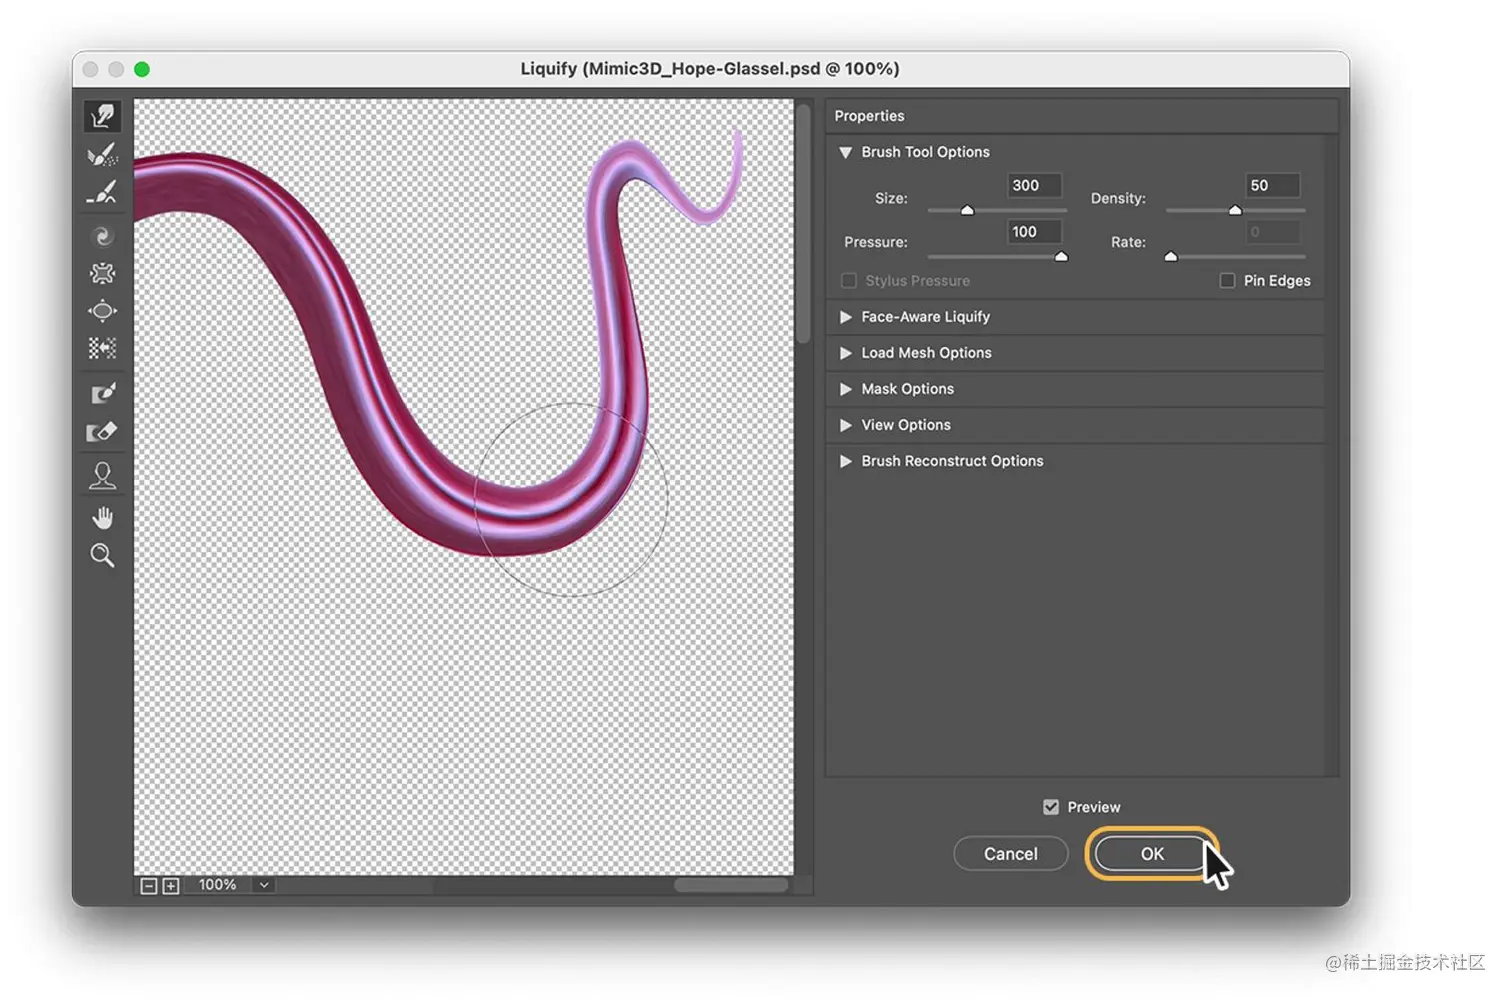1512x999 pixels.
Task: Activate the Push Left tool
Action: 103,348
